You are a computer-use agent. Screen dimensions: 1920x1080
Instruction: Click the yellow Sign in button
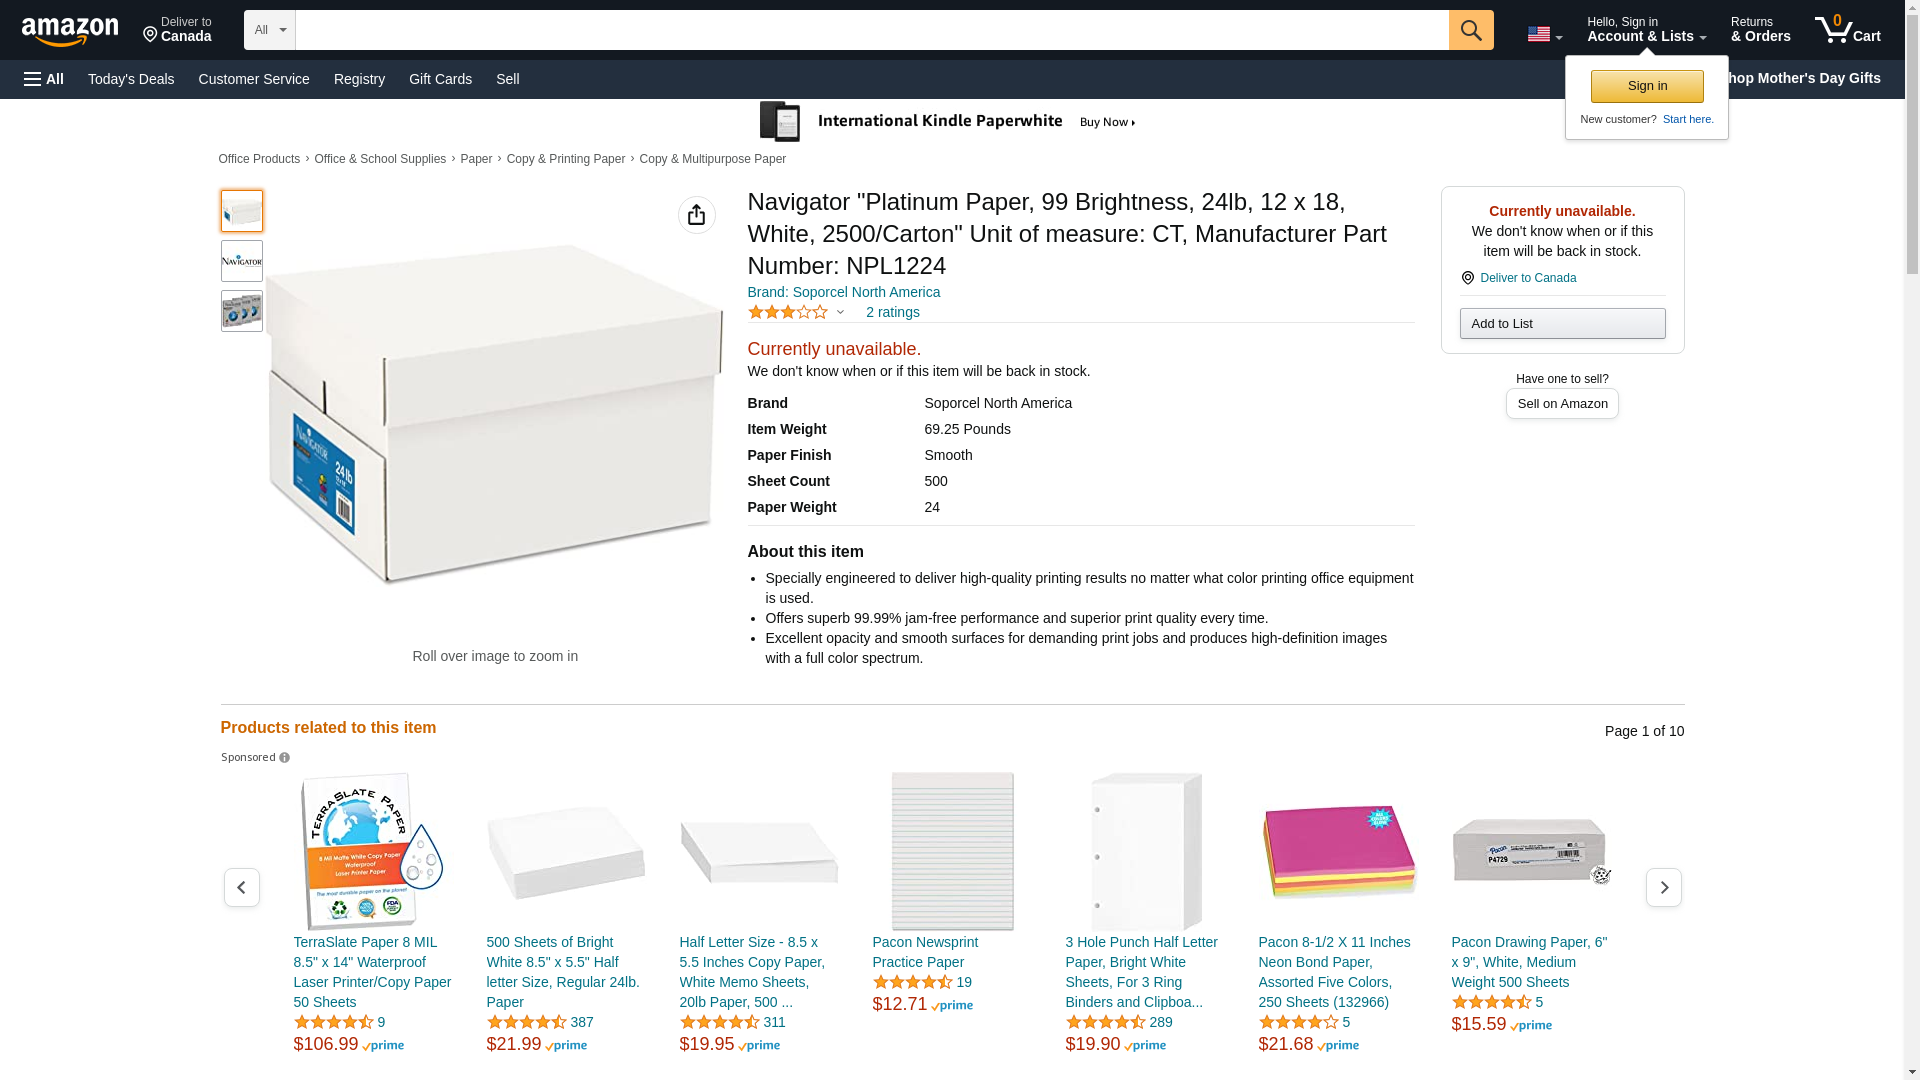pyautogui.click(x=1647, y=86)
